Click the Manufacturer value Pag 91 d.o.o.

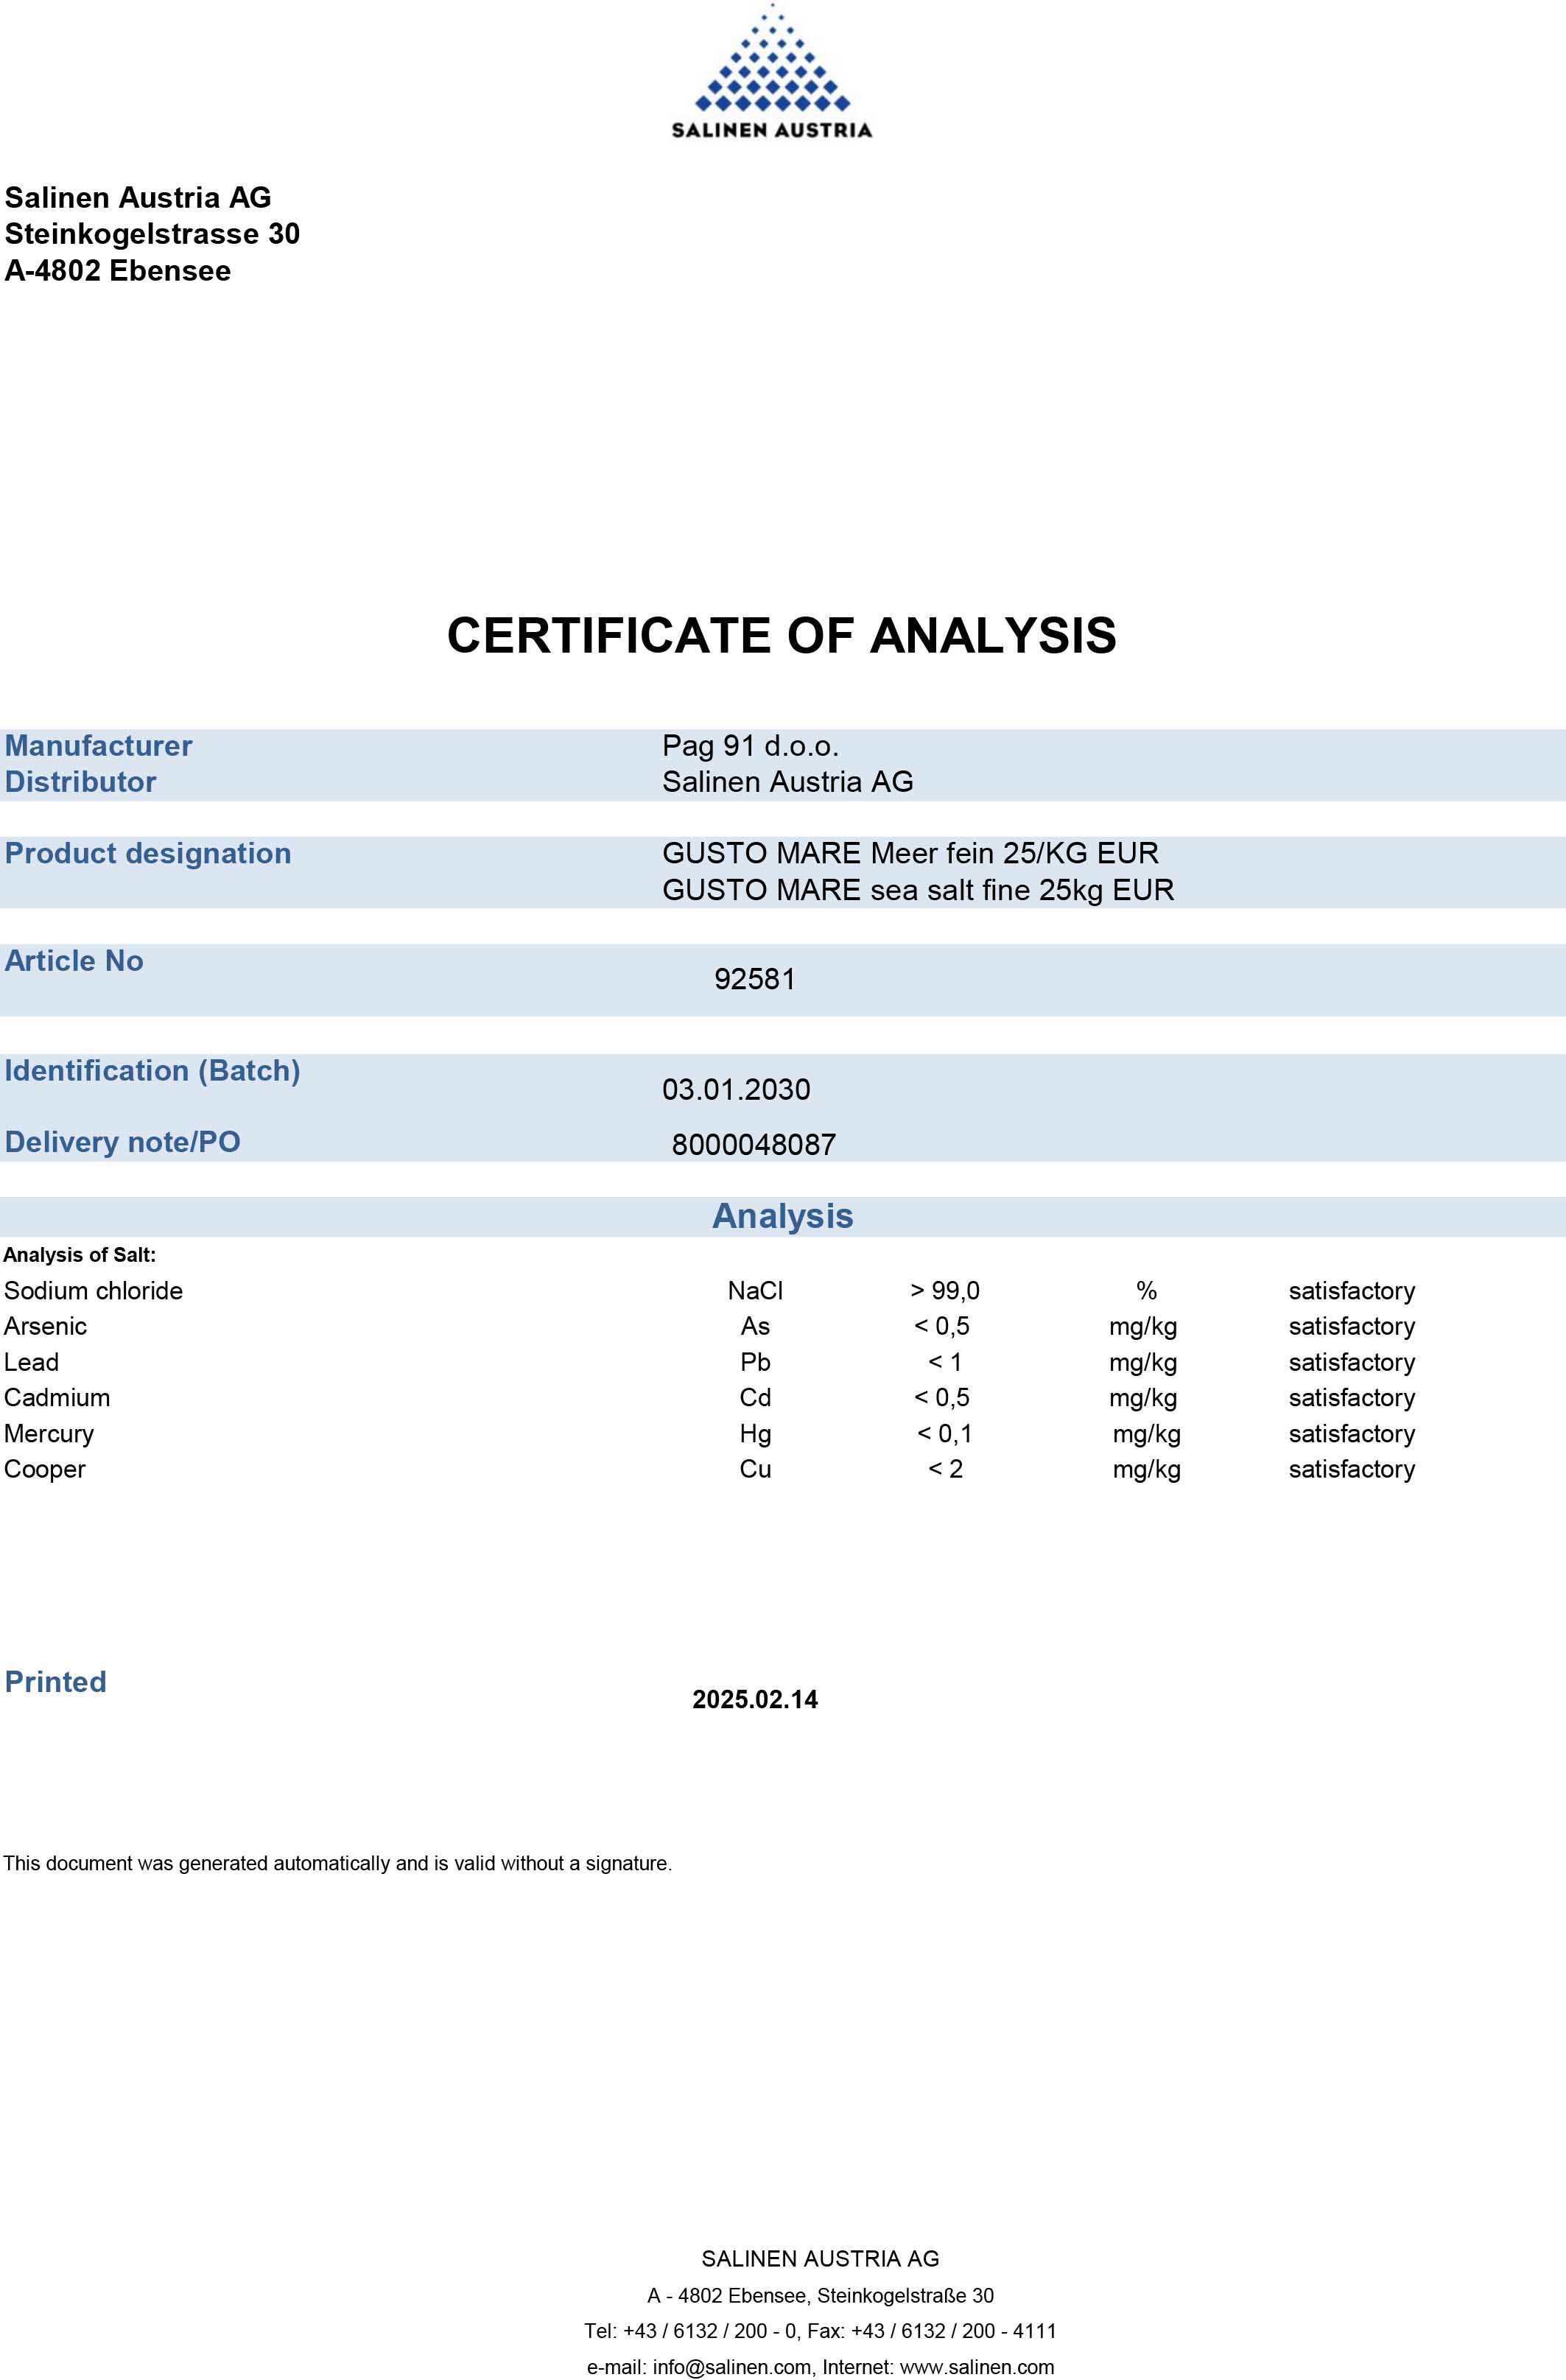pyautogui.click(x=750, y=746)
